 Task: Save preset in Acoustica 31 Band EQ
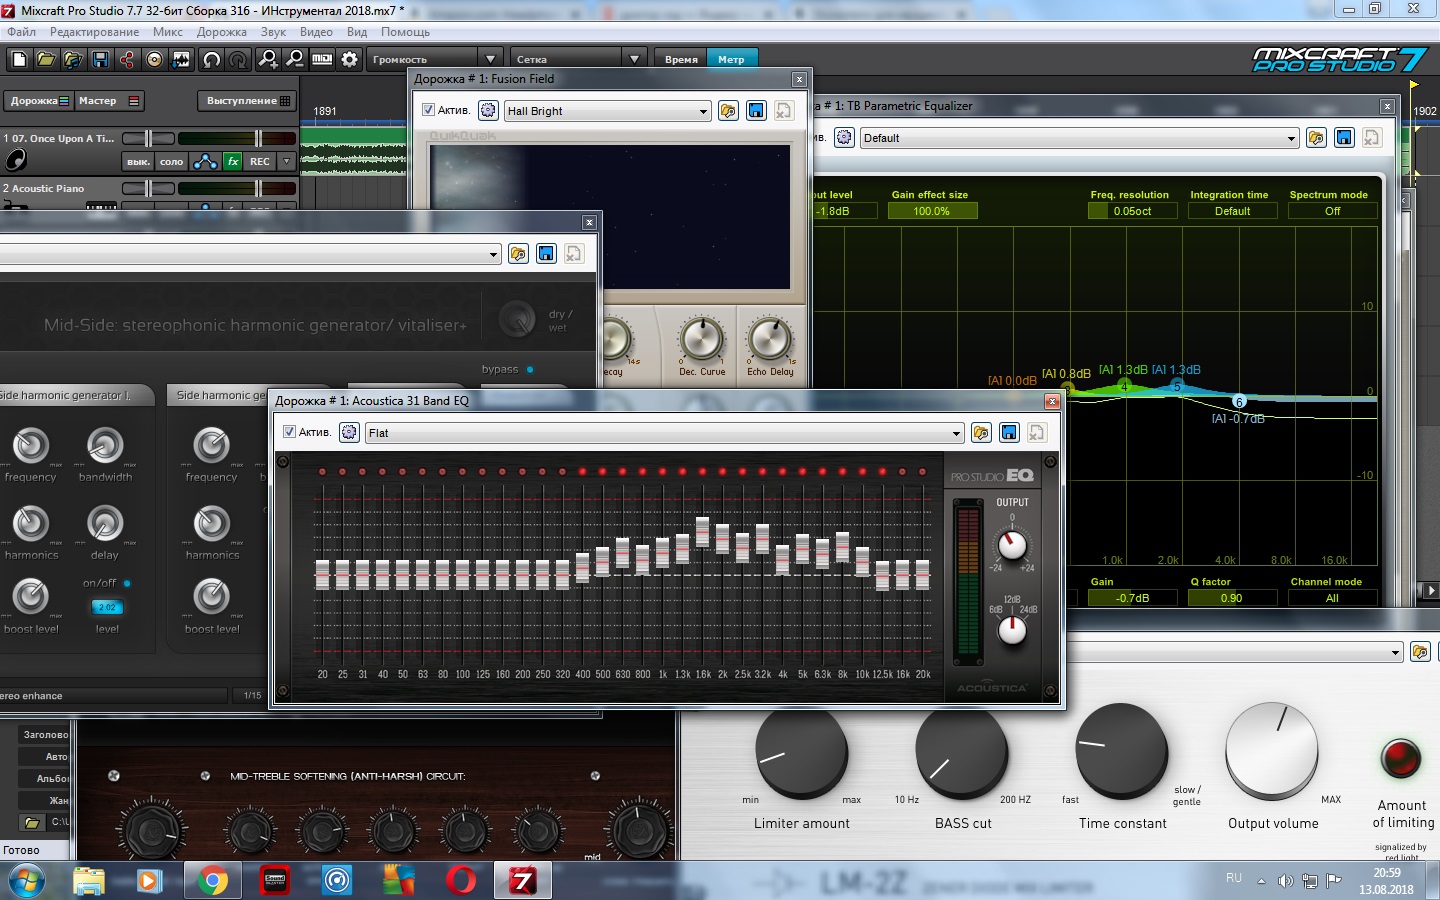[x=1009, y=433]
